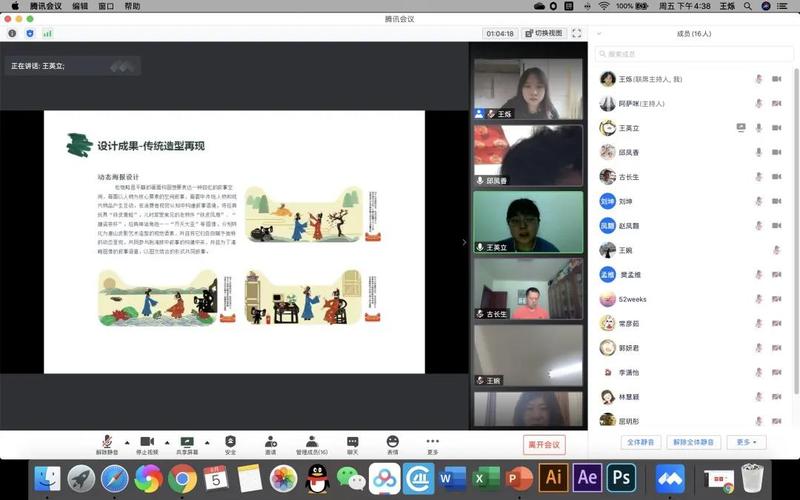Click the network signal strength icon
The image size is (800, 500).
[x=47, y=33]
